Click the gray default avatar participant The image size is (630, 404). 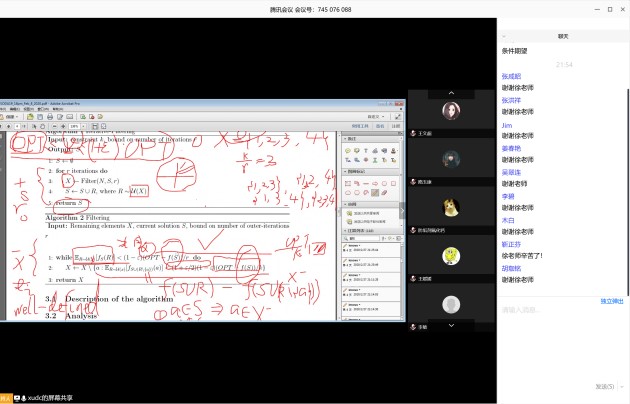point(451,304)
